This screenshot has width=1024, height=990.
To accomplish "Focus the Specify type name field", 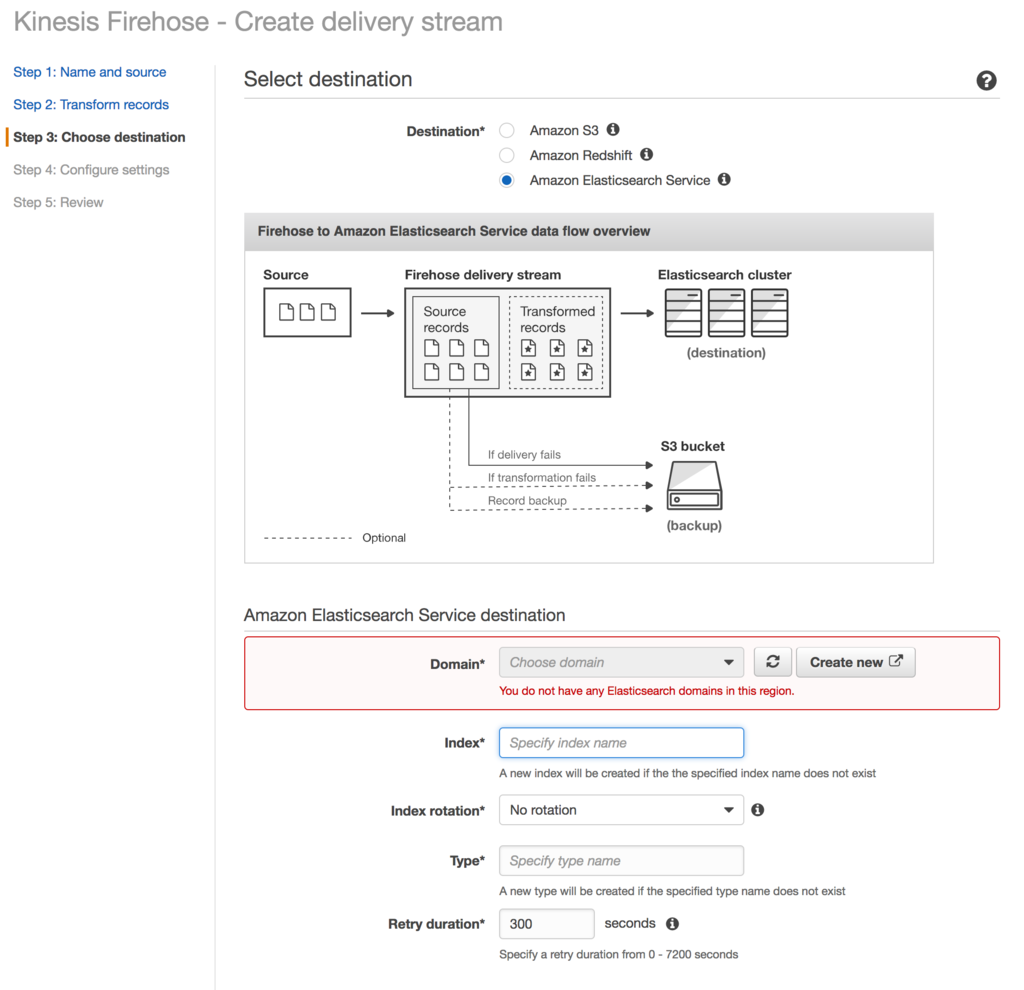I will [621, 861].
